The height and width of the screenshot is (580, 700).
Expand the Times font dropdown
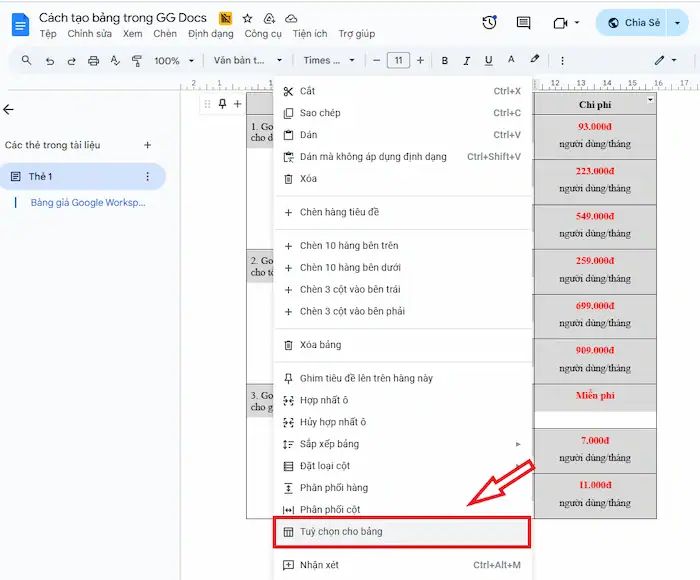coord(329,61)
